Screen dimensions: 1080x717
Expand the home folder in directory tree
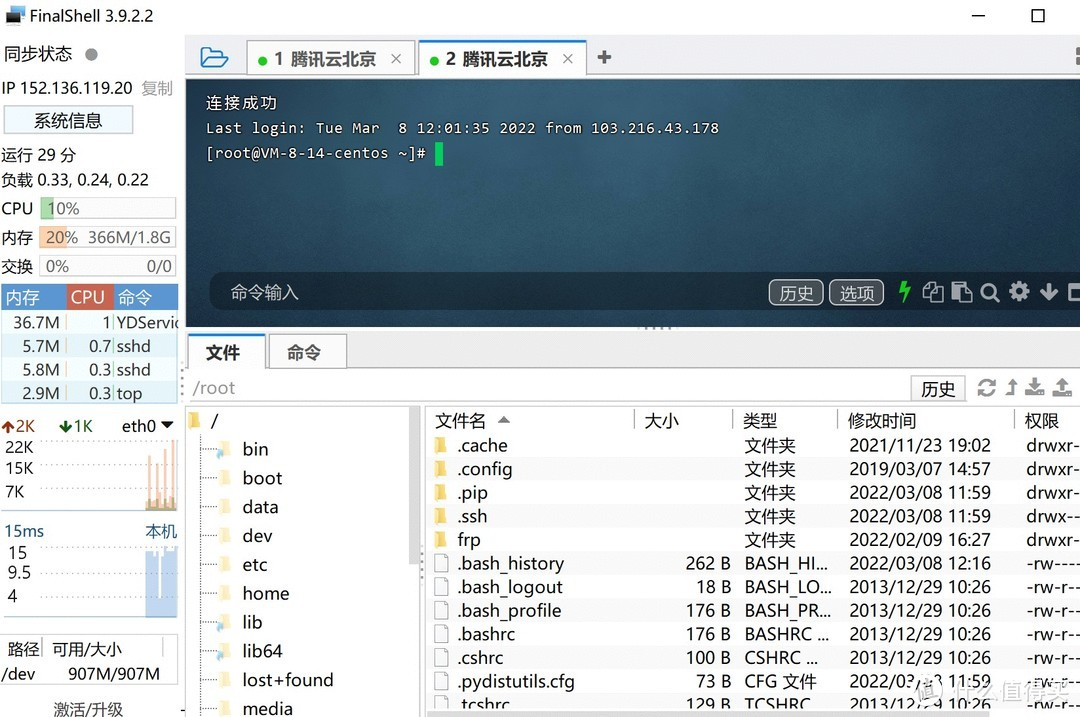(265, 593)
